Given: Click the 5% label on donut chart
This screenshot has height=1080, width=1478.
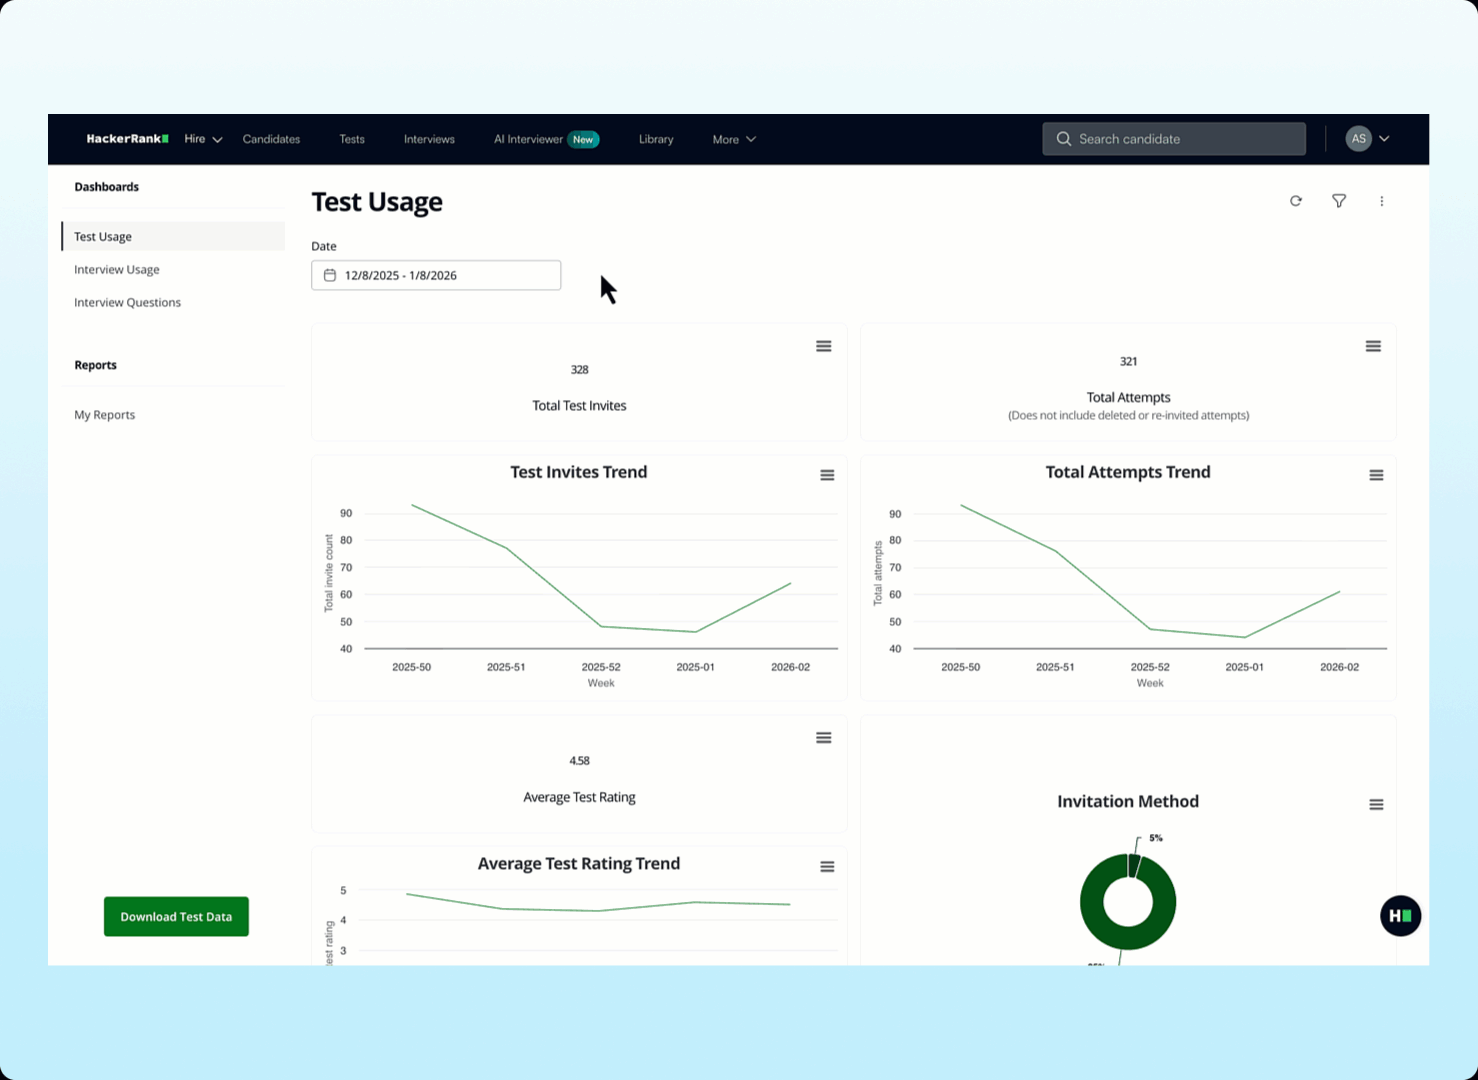Looking at the screenshot, I should [1156, 838].
